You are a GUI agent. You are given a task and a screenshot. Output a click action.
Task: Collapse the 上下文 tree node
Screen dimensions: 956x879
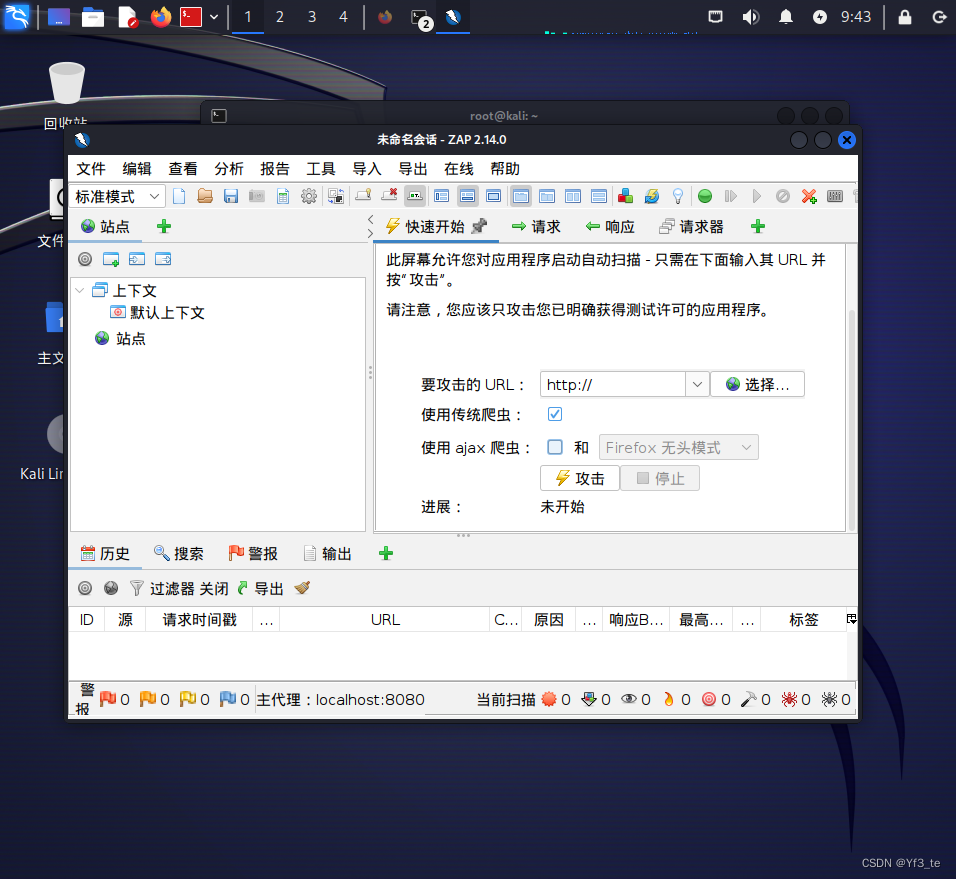click(80, 291)
